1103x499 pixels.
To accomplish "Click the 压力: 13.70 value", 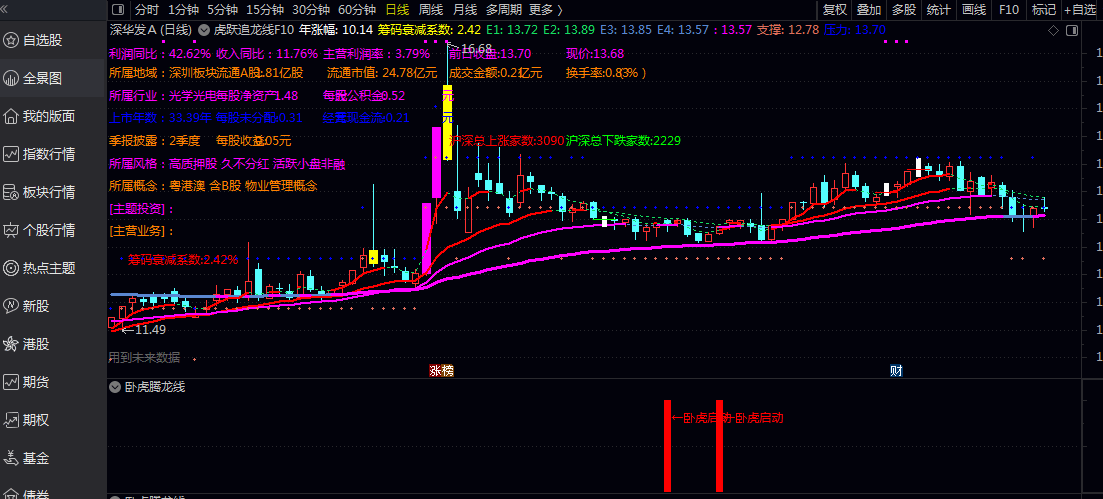I will [855, 30].
